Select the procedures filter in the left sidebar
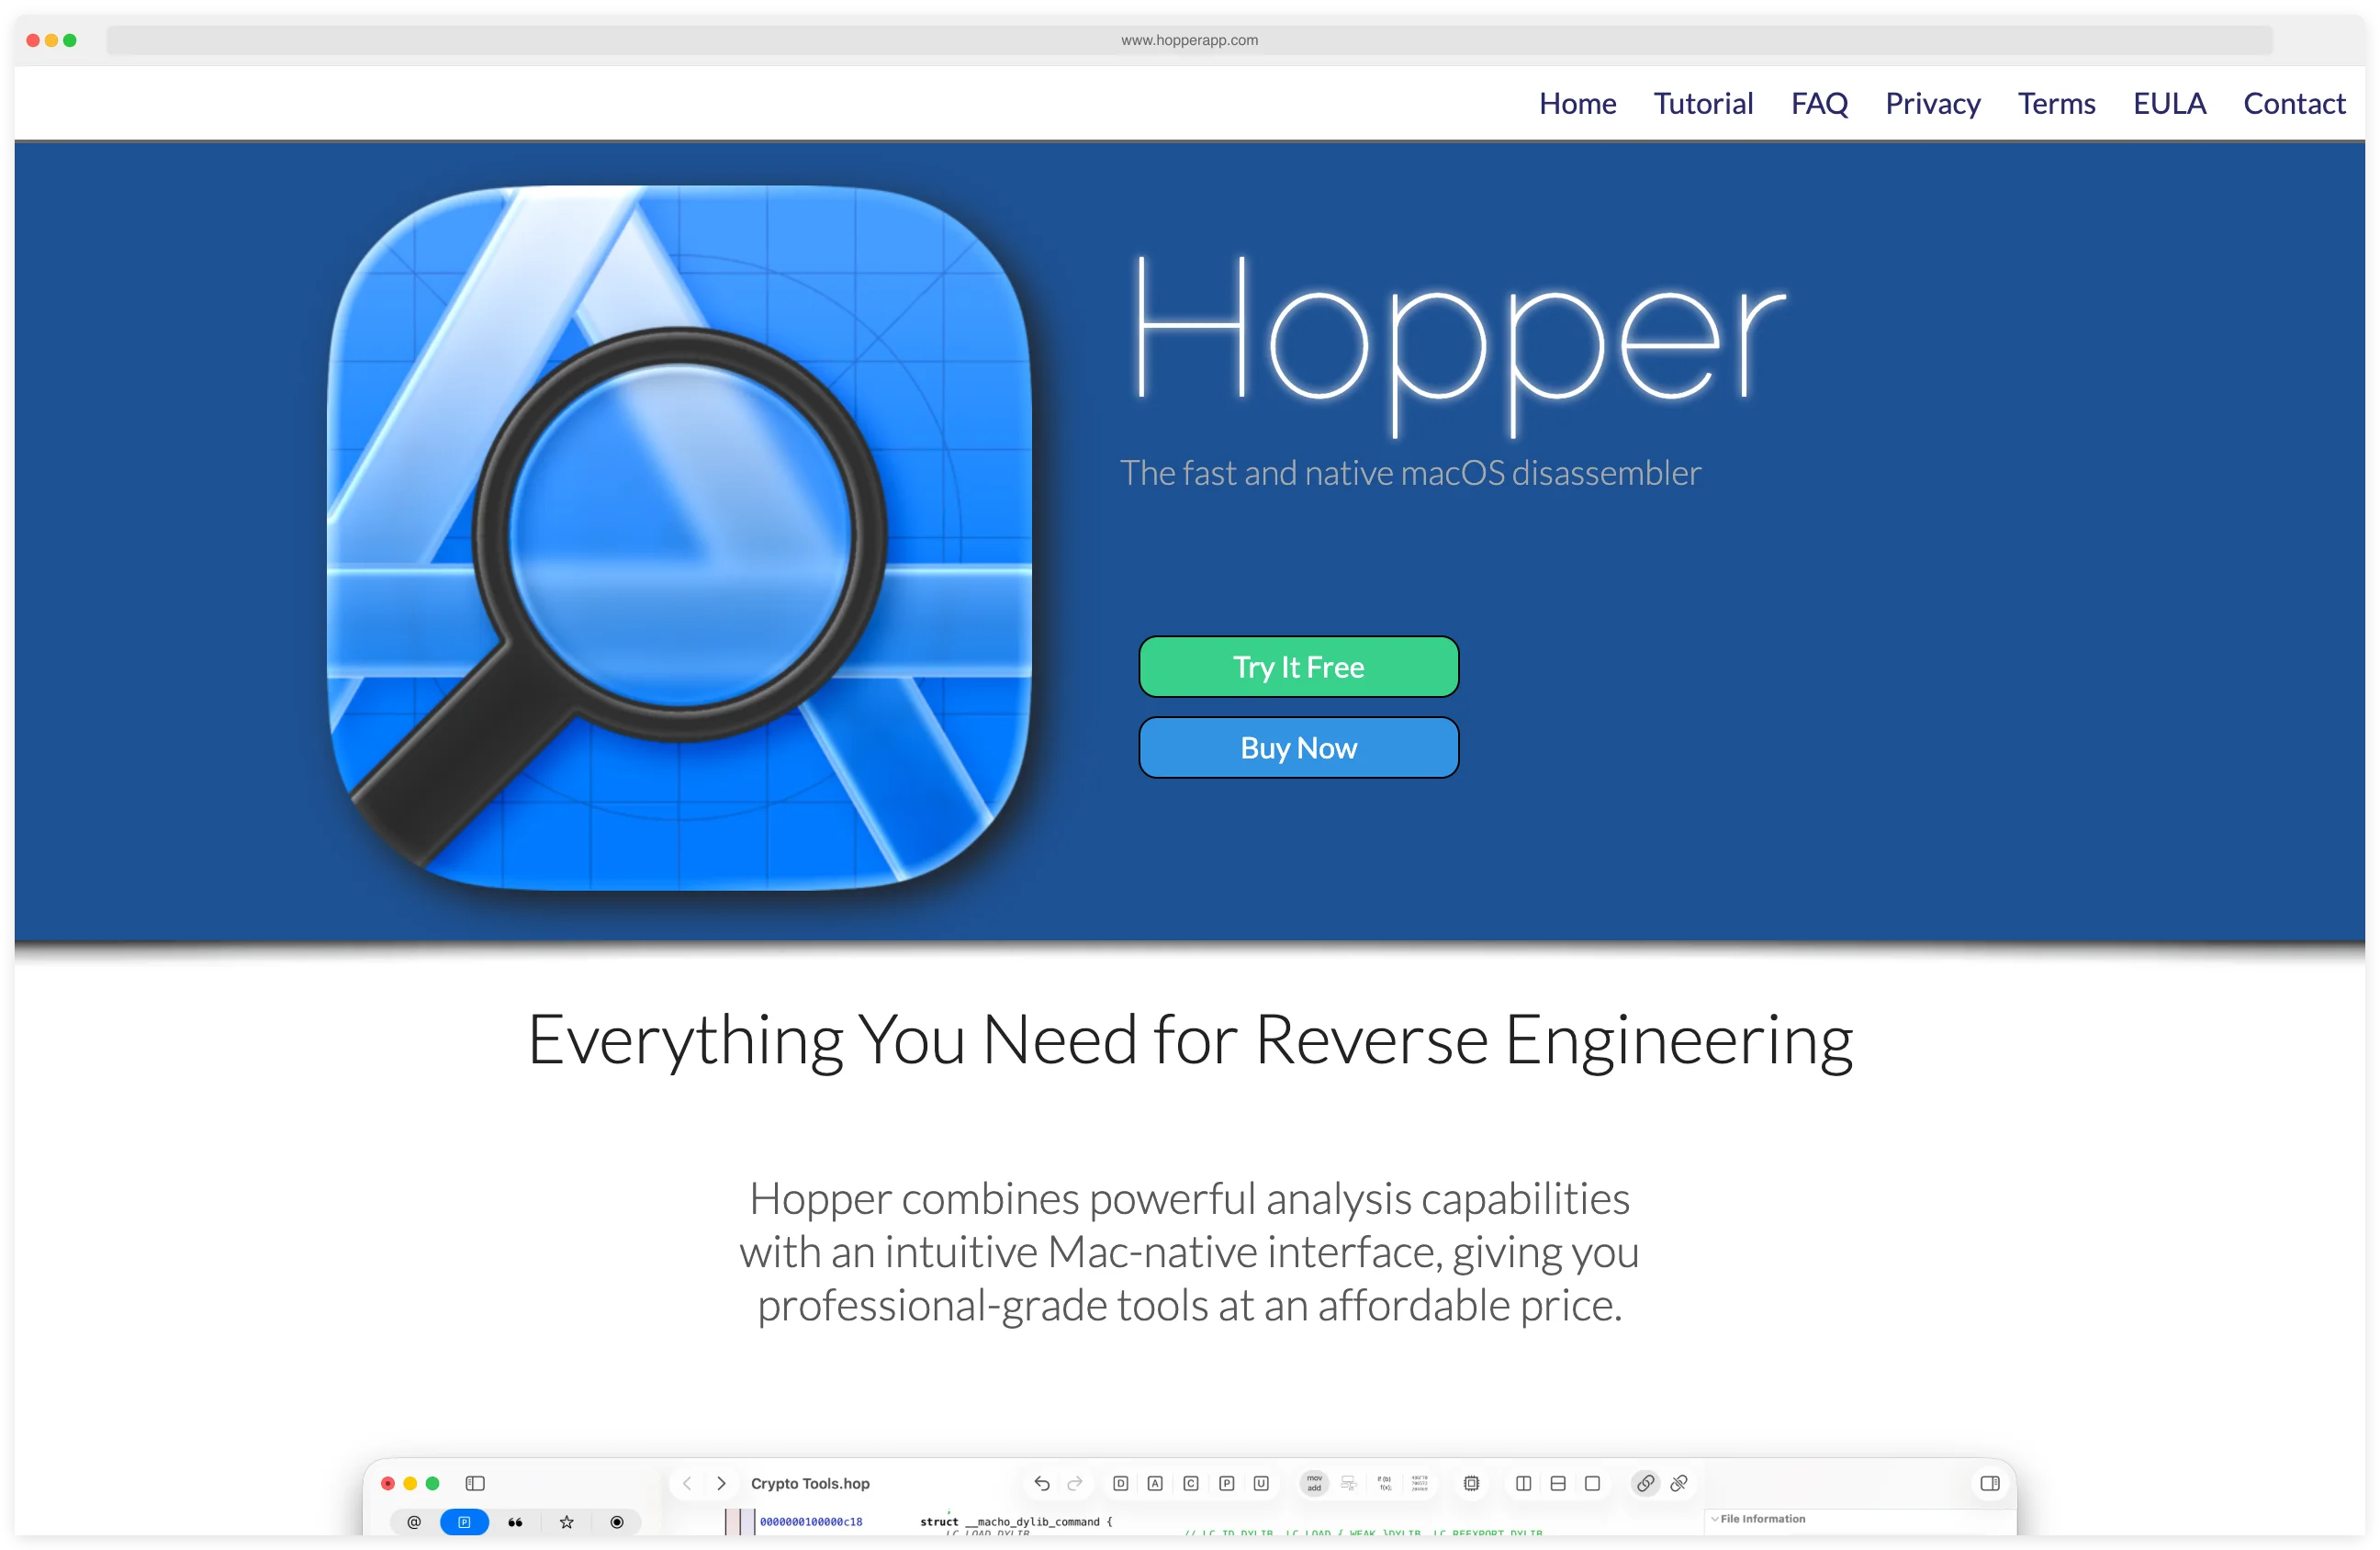Image resolution: width=2380 pixels, height=1550 pixels. 464,1521
